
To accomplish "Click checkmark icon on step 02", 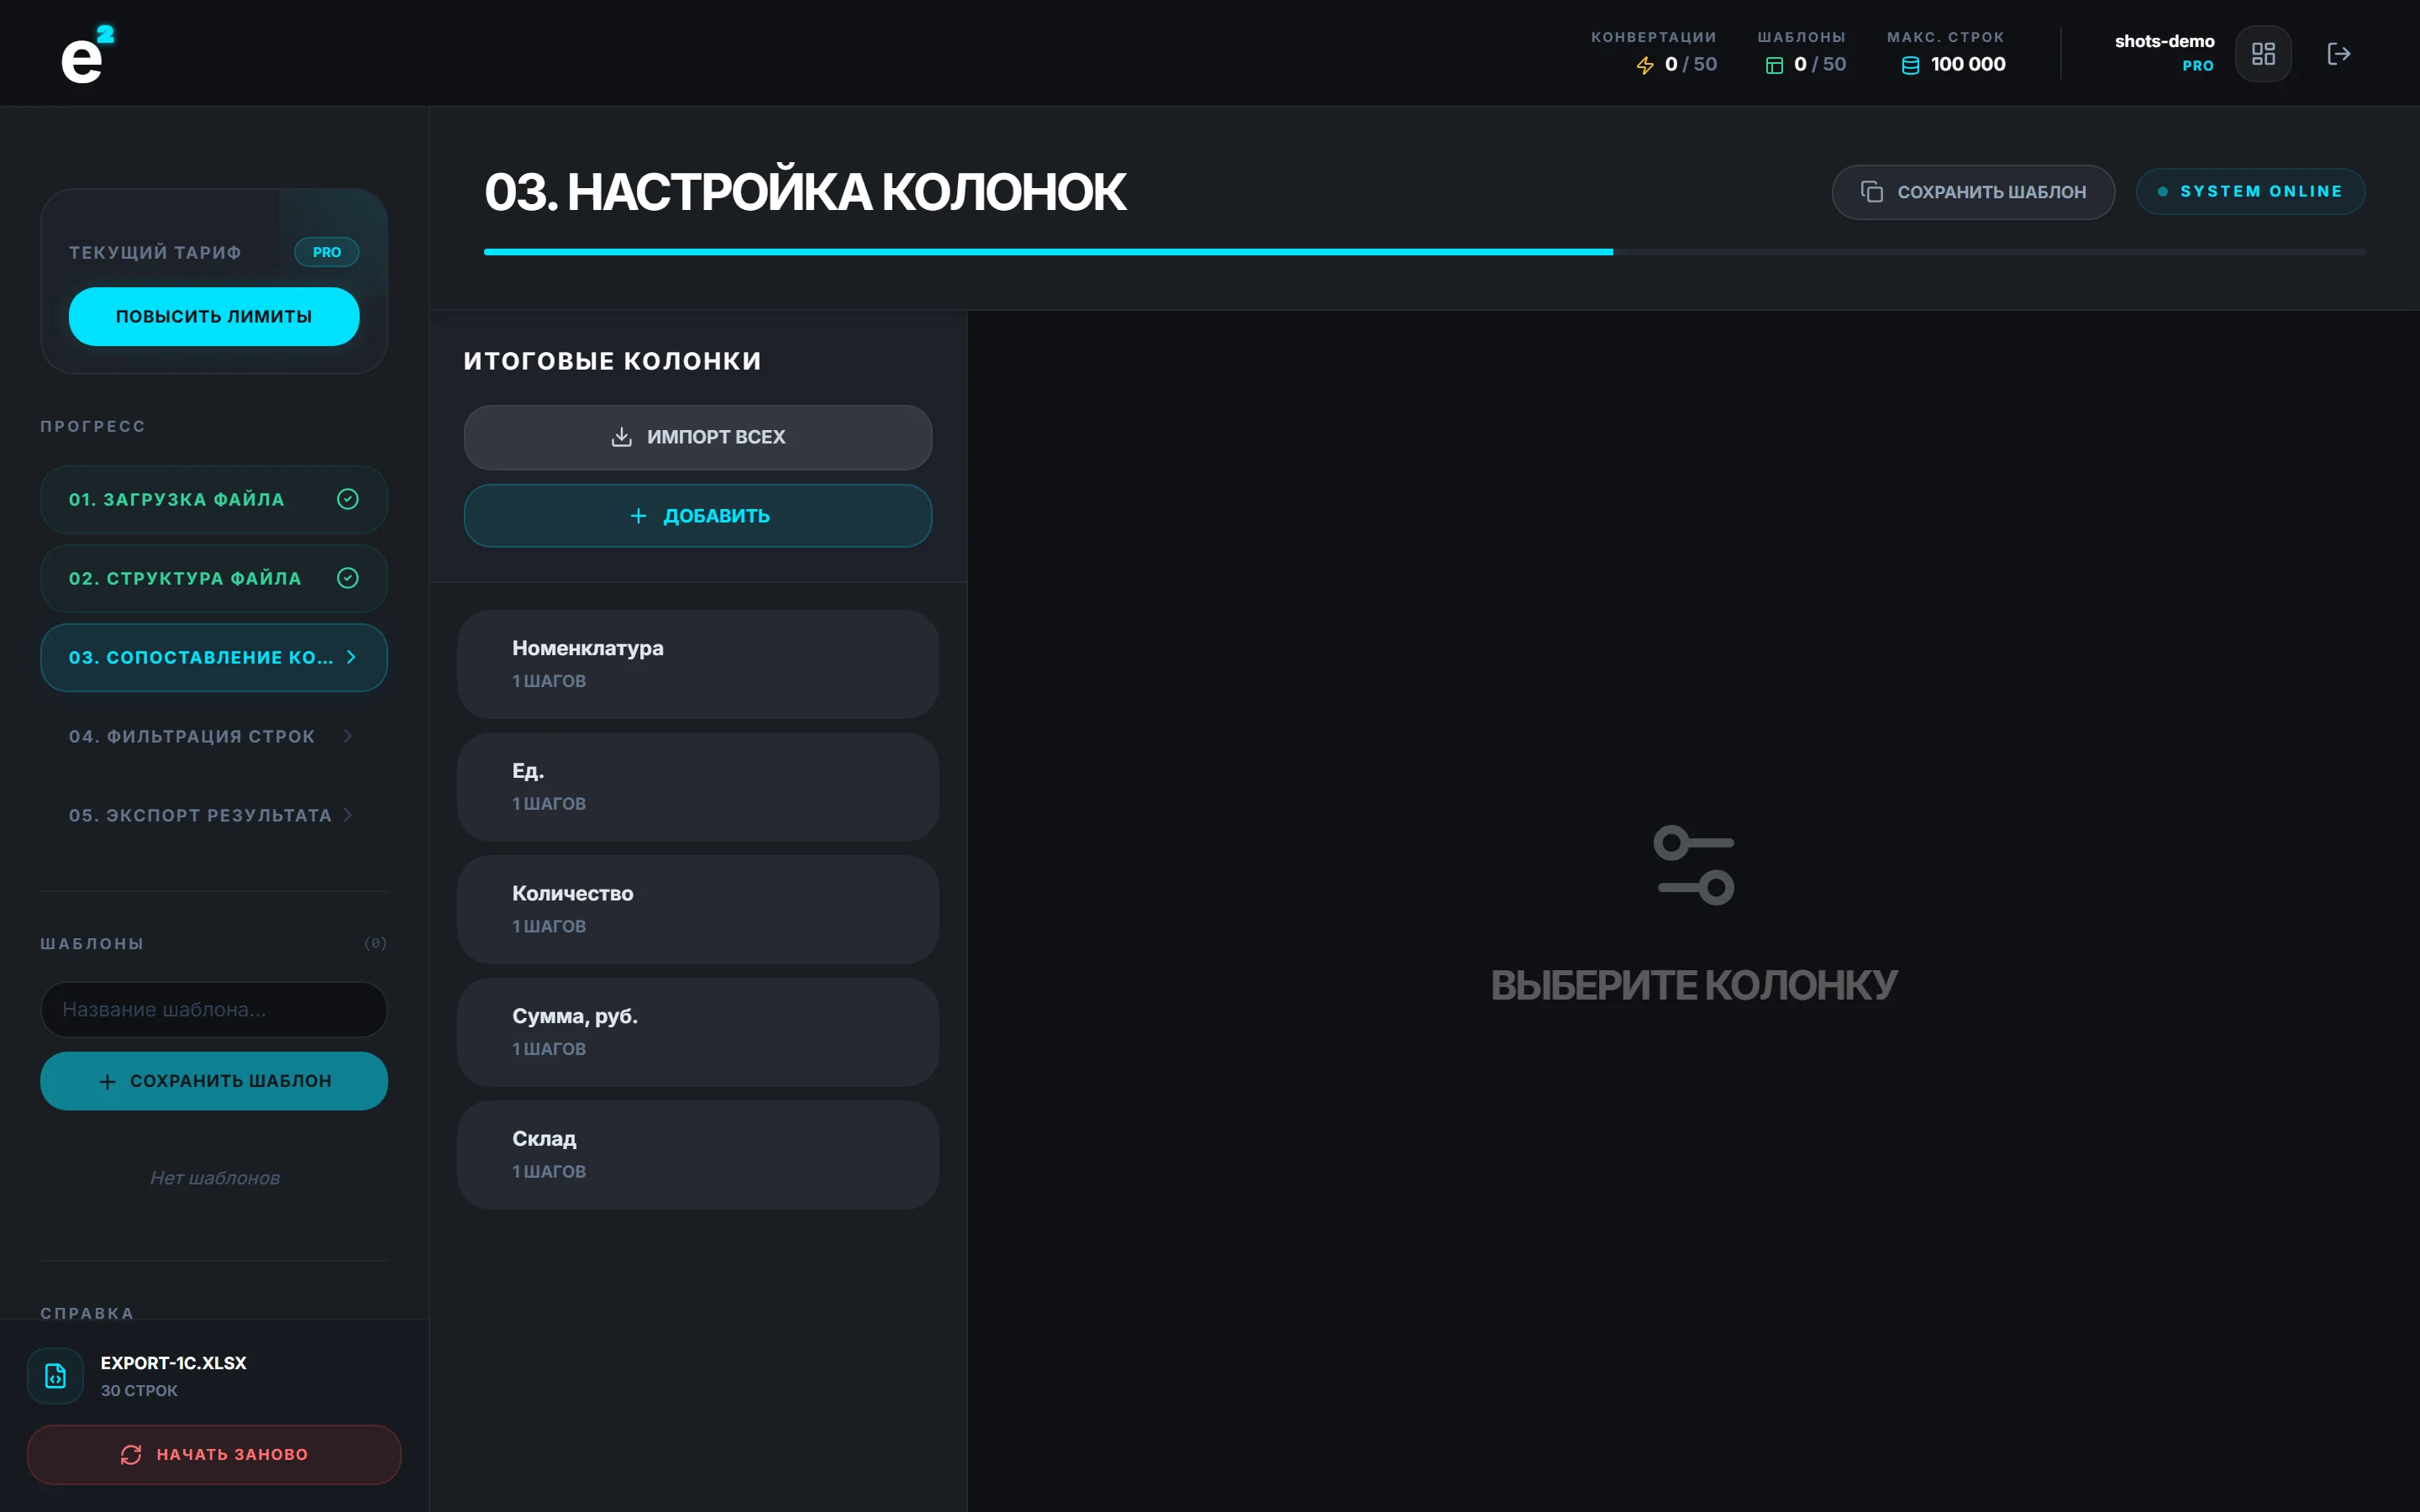I will (348, 578).
